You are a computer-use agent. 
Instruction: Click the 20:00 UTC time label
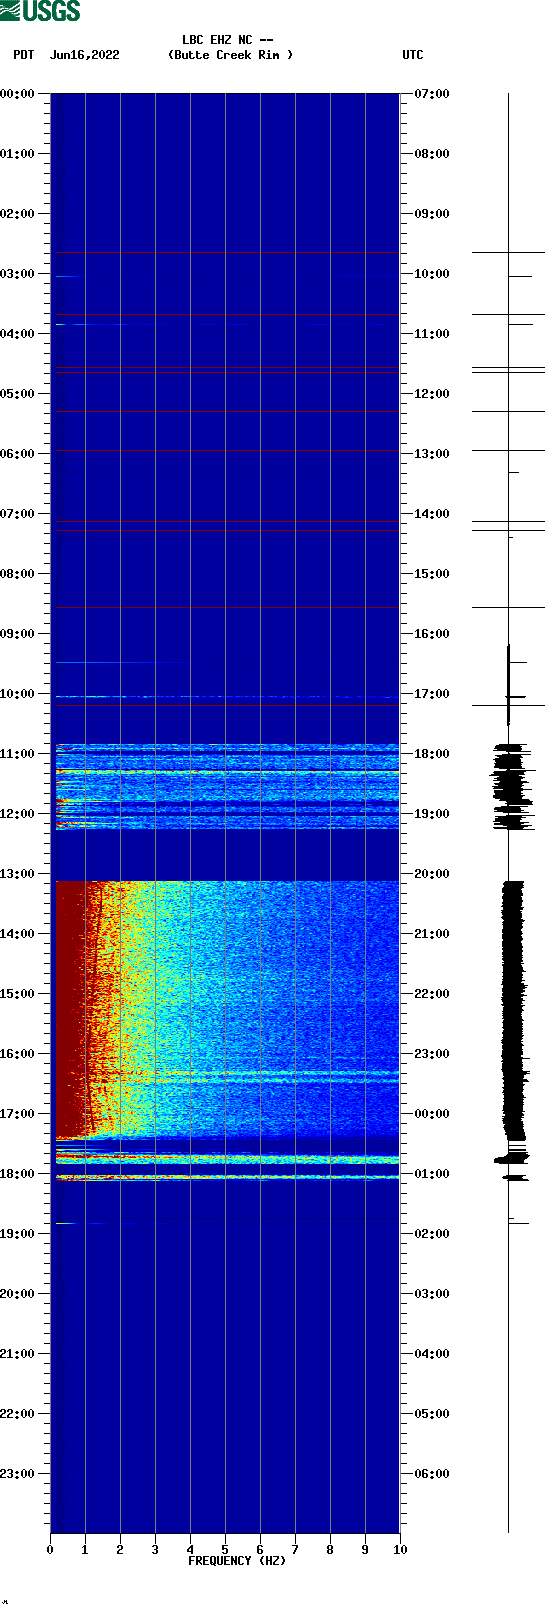pyautogui.click(x=432, y=874)
